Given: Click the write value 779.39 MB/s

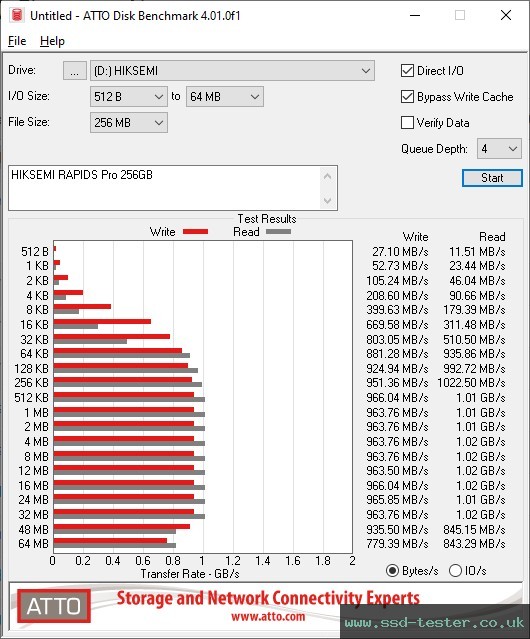Looking at the screenshot, I should tap(397, 544).
